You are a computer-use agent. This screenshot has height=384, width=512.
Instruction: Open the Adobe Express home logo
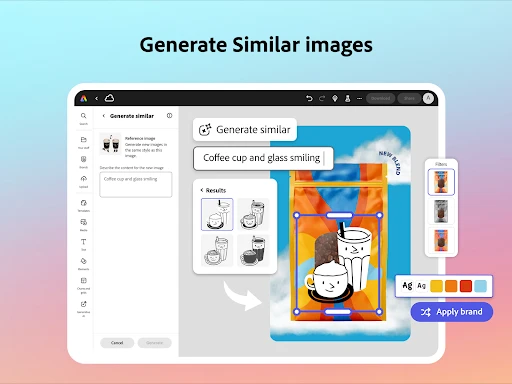pos(84,98)
